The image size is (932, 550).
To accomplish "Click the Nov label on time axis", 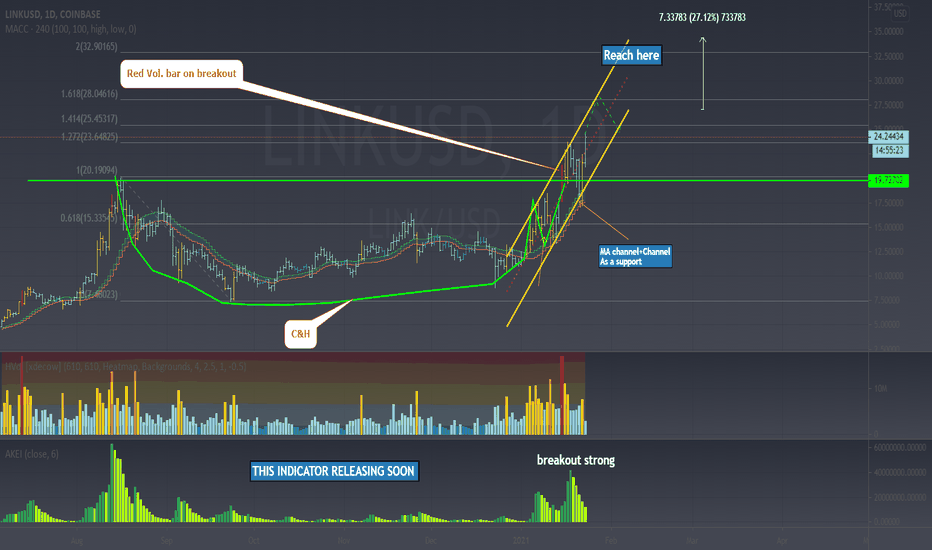I will [x=344, y=540].
